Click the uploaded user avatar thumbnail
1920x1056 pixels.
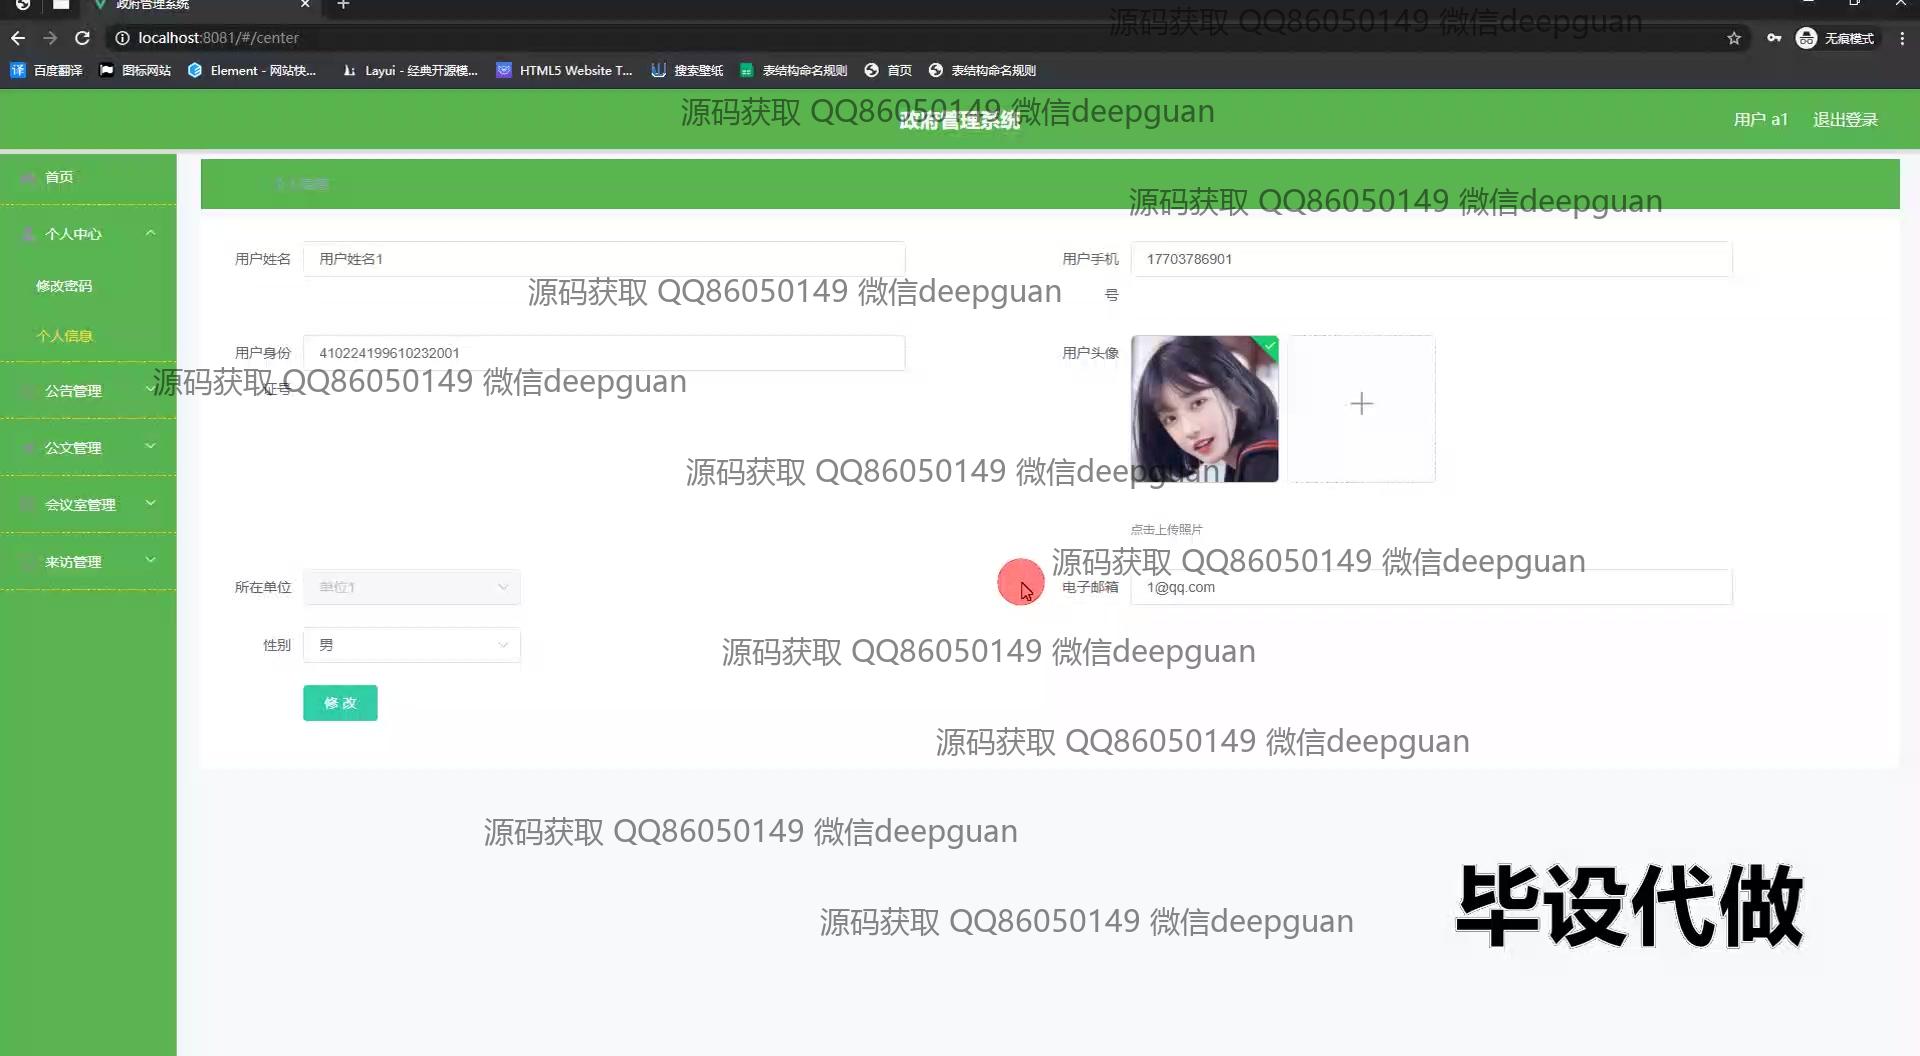(1204, 409)
